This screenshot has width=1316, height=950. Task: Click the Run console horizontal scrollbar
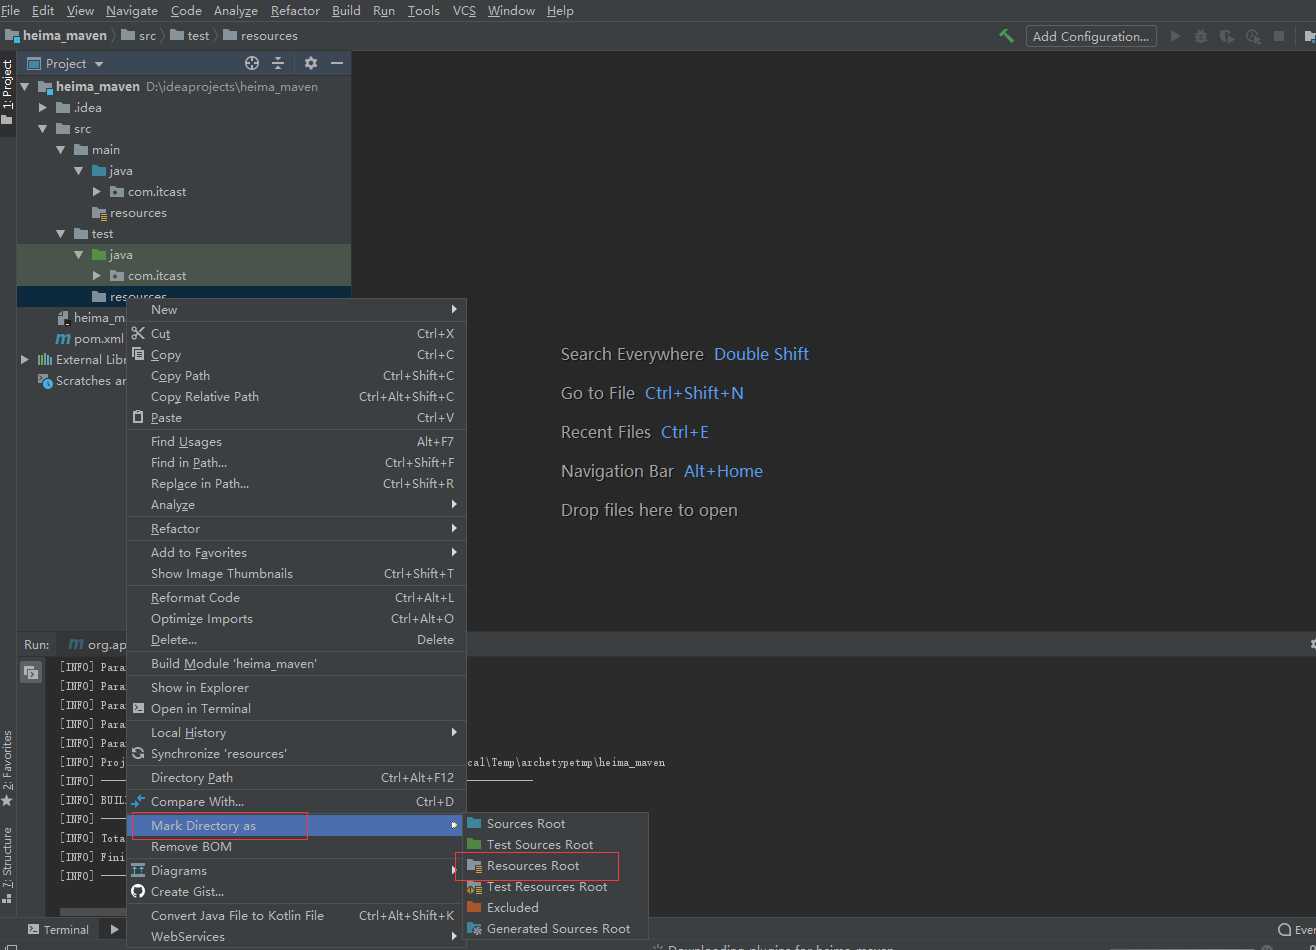tap(90, 912)
